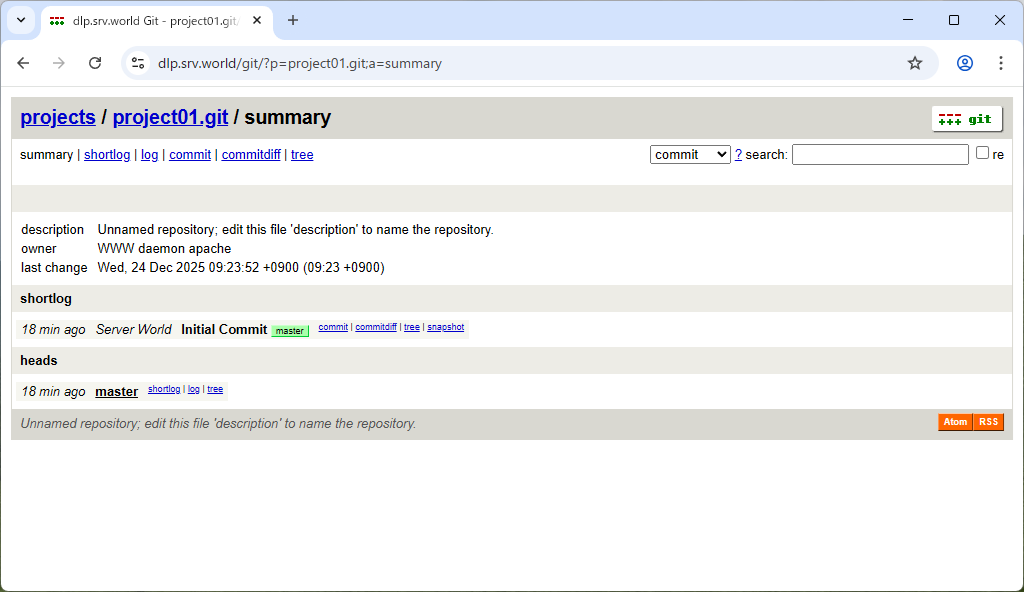This screenshot has height=592, width=1024.
Task: Open tree in the top navigation
Action: (x=302, y=155)
